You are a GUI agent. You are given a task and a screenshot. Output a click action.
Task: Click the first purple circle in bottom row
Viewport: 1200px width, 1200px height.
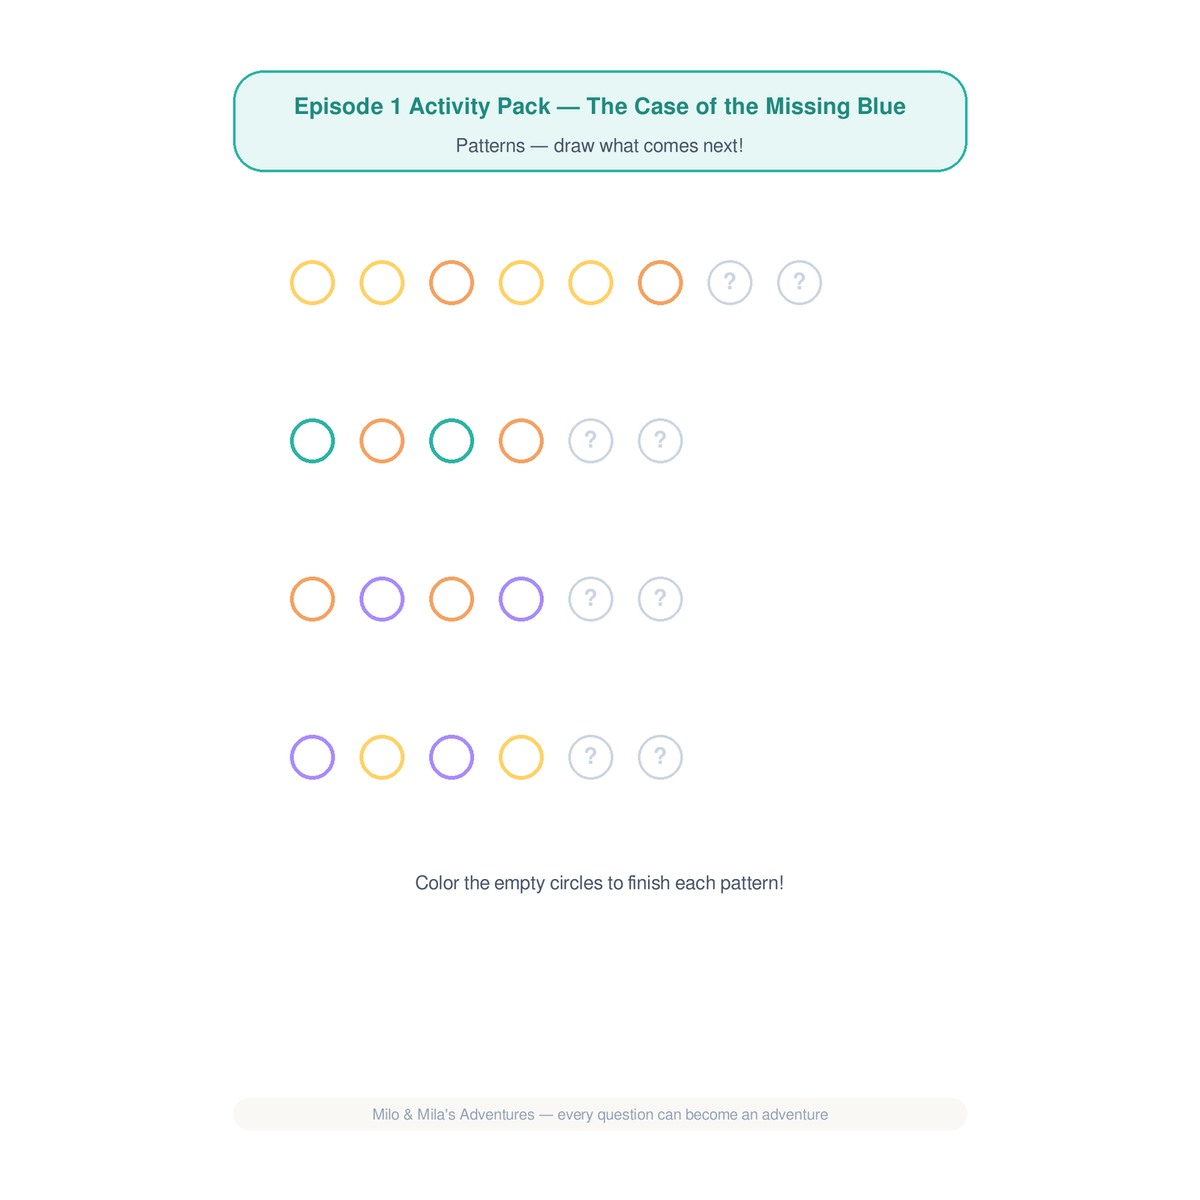click(312, 757)
